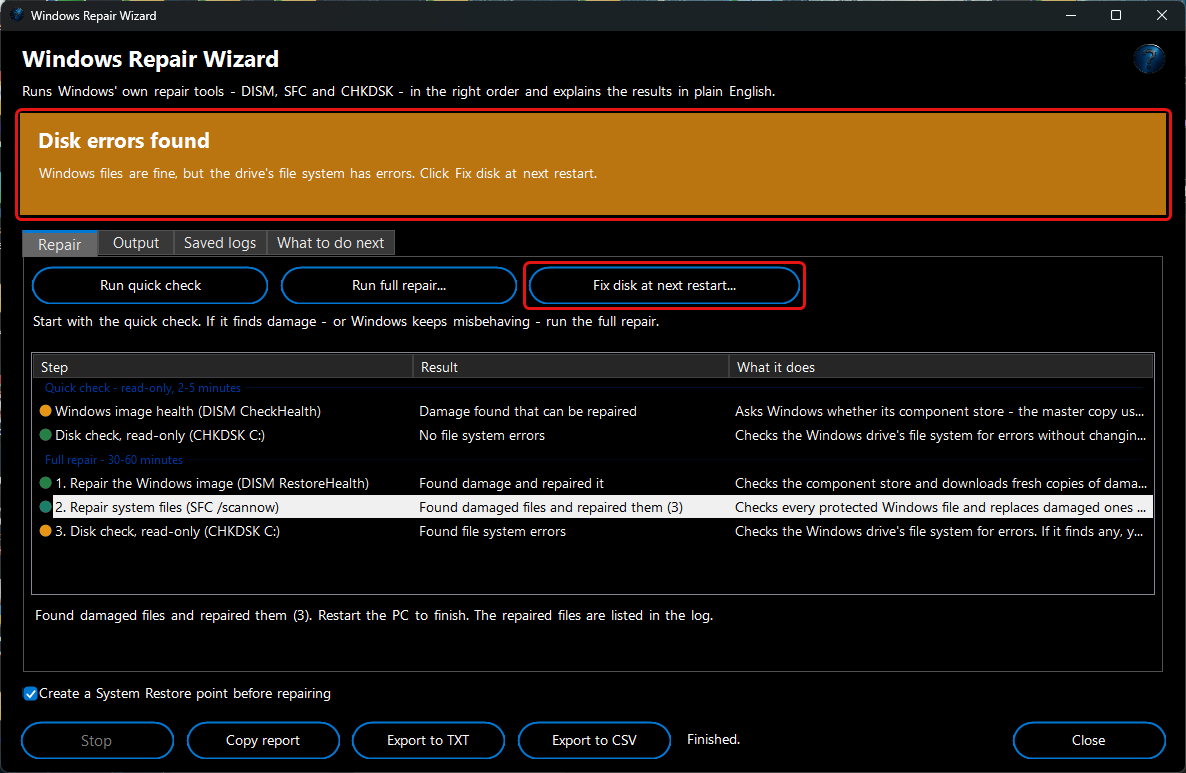This screenshot has height=773, width=1186.
Task: Open the What to do next tab
Action: pyautogui.click(x=331, y=243)
